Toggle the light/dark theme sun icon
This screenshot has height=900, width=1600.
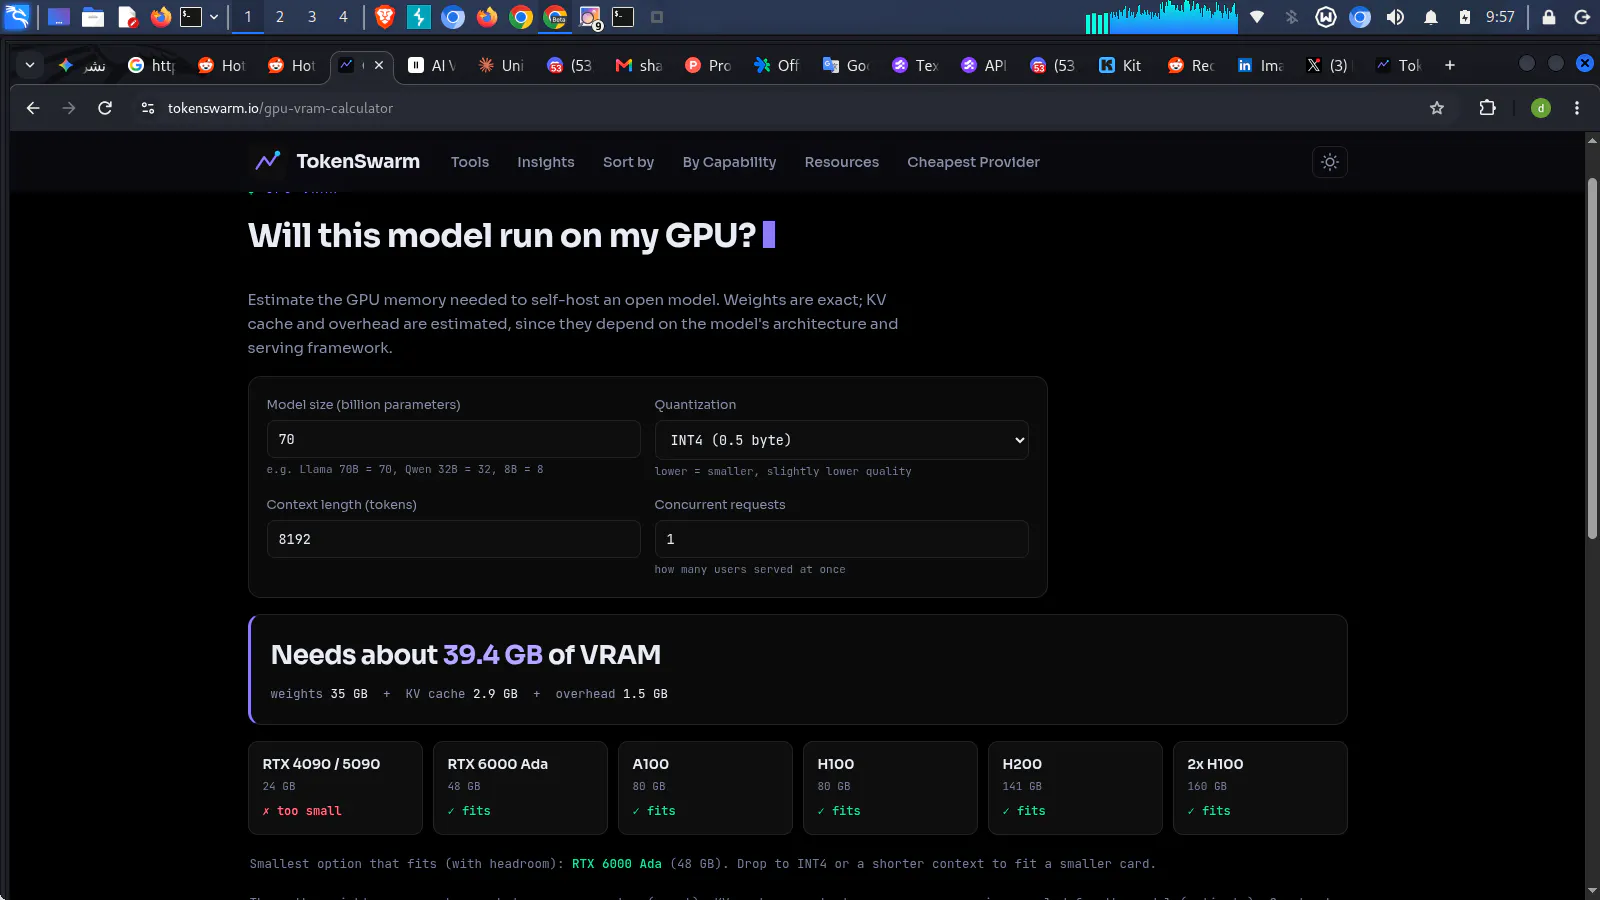click(x=1329, y=162)
